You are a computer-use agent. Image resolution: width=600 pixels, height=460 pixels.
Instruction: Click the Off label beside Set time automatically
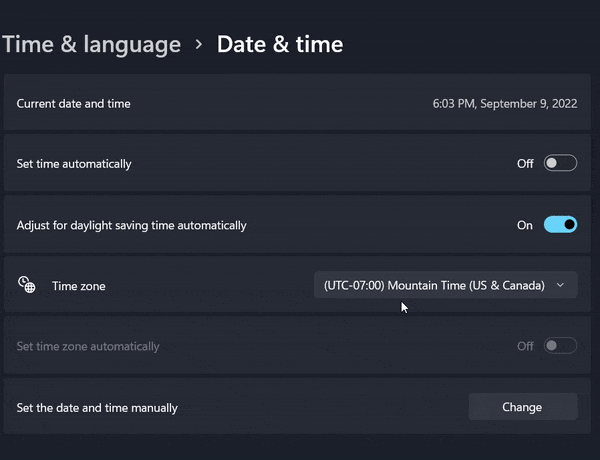525,164
